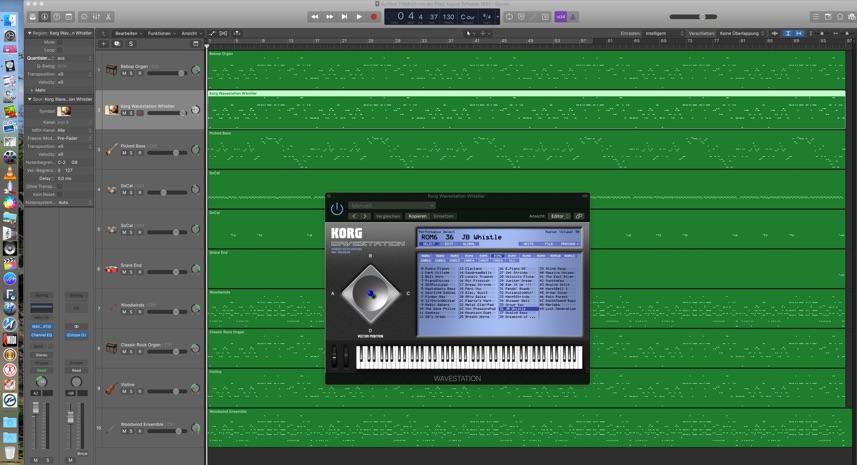This screenshot has height=465, width=857.
Task: Show the toolbar toggle icon
Action: point(69,17)
